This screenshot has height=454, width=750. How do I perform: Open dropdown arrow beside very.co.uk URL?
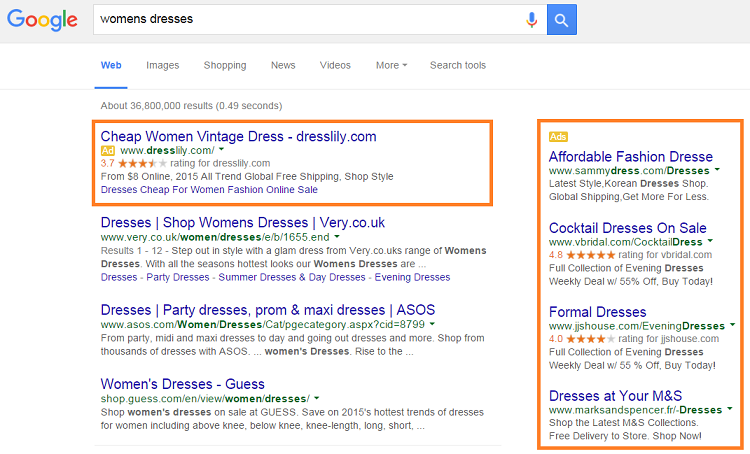337,236
